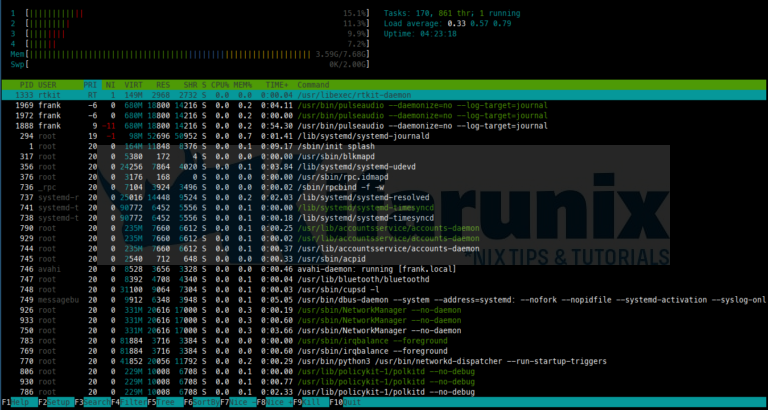Click the F9 Kill button

coord(311,402)
